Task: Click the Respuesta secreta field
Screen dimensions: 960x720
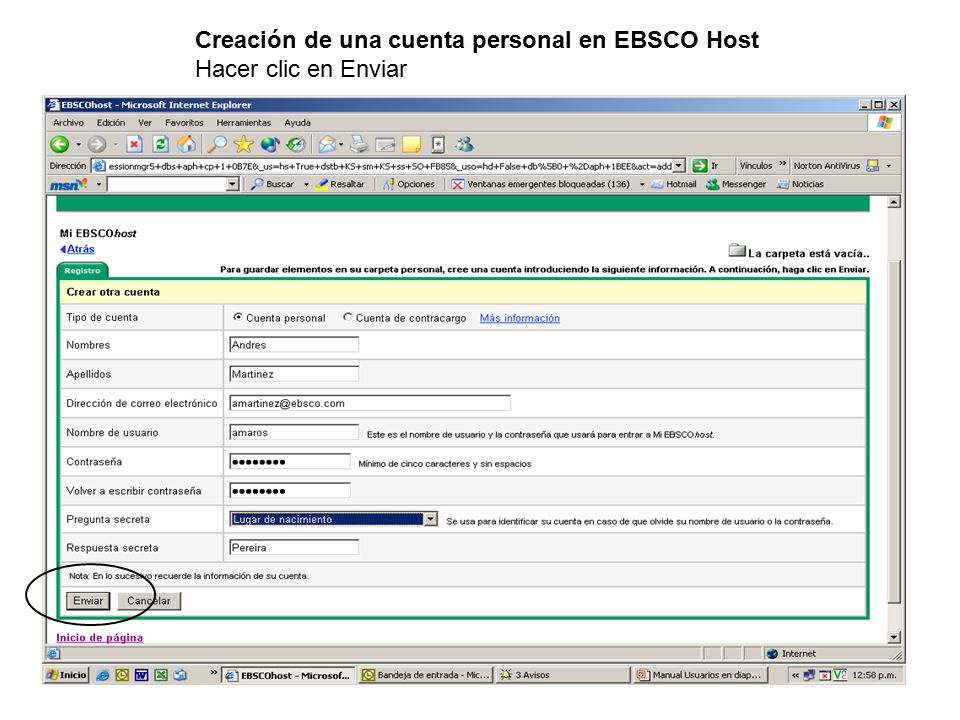Action: click(294, 547)
